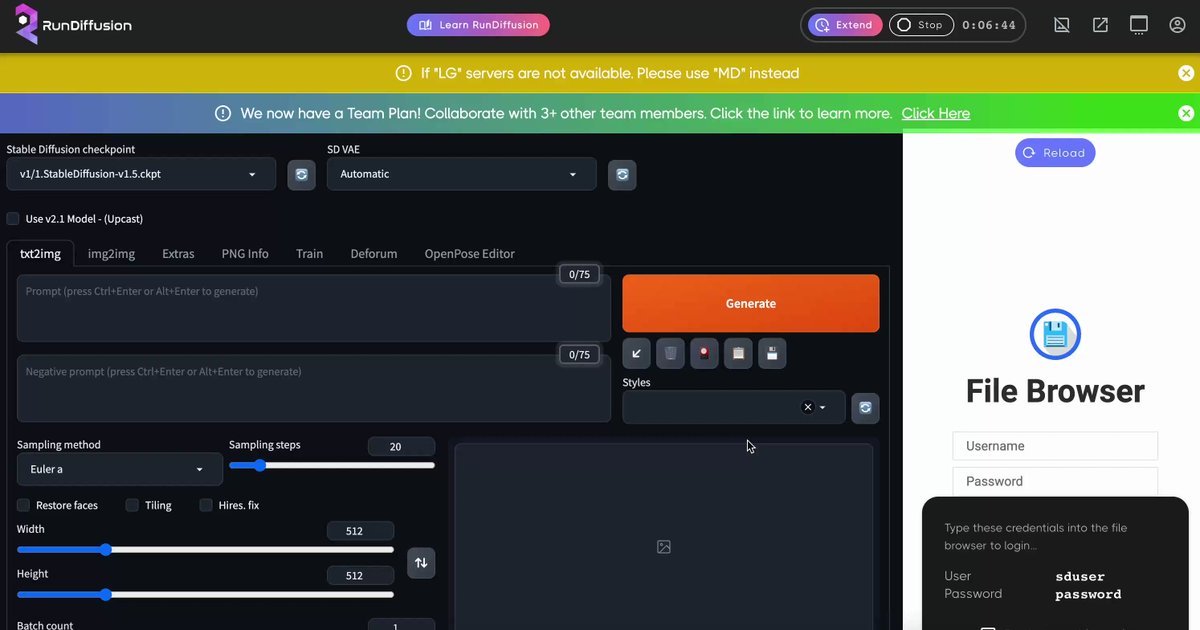1200x630 pixels.
Task: Clear the Styles selection with the X
Action: click(x=807, y=407)
